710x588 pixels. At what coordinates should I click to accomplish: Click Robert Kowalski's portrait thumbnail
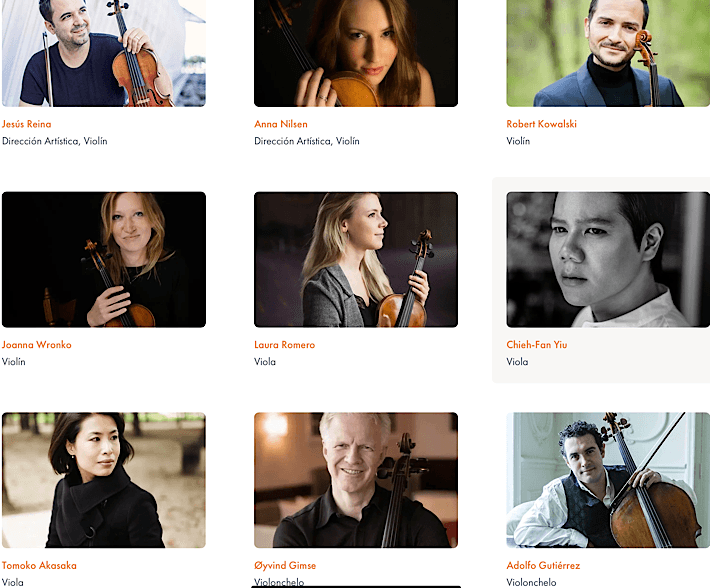(608, 53)
